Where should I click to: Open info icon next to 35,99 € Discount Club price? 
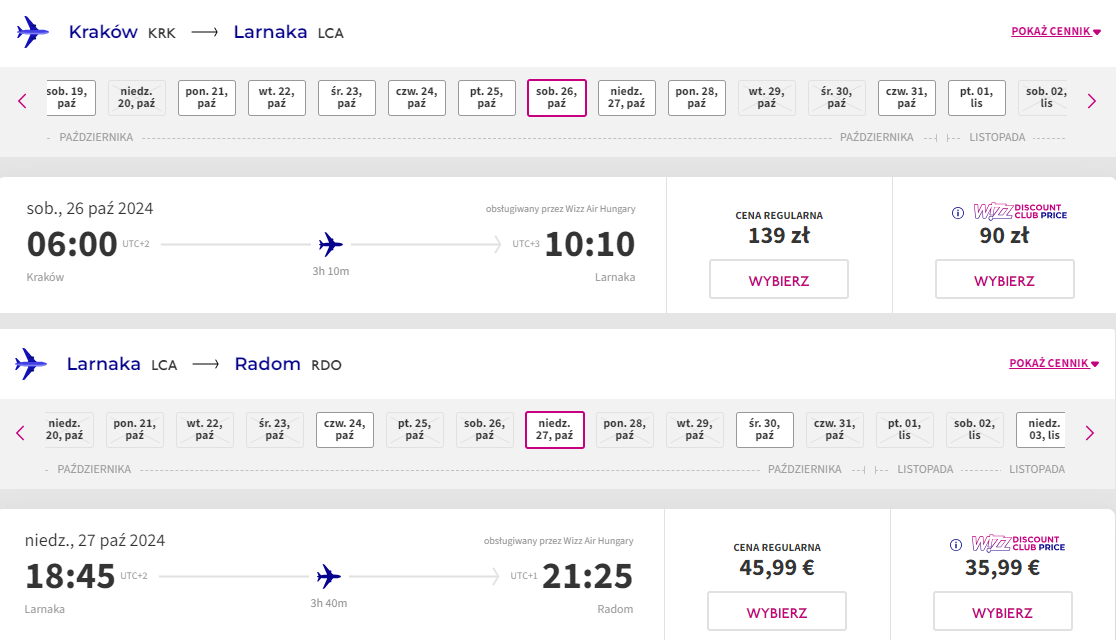coord(956,545)
